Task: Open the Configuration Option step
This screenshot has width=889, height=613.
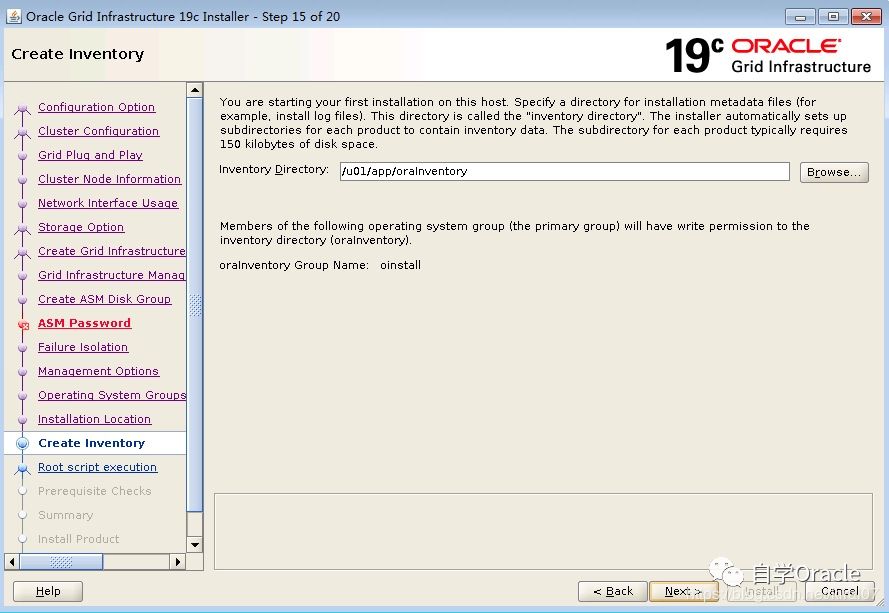Action: [96, 107]
